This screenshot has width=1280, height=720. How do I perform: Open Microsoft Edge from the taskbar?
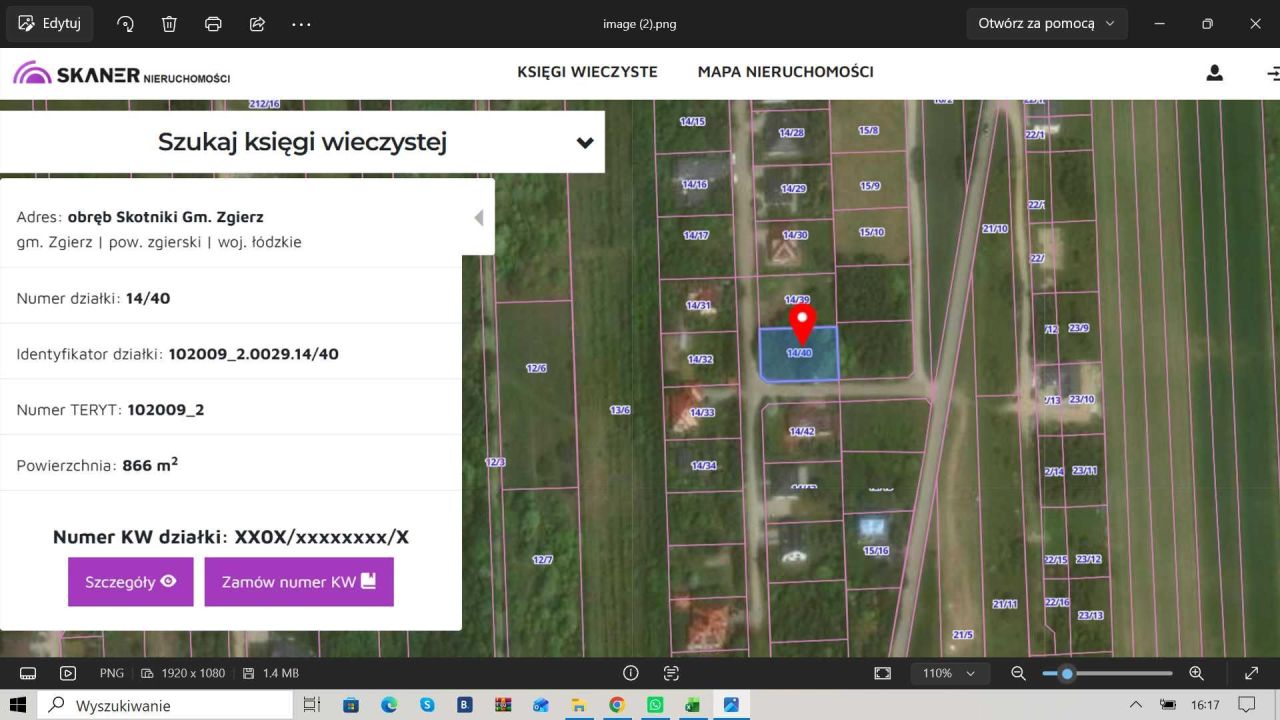click(x=389, y=705)
